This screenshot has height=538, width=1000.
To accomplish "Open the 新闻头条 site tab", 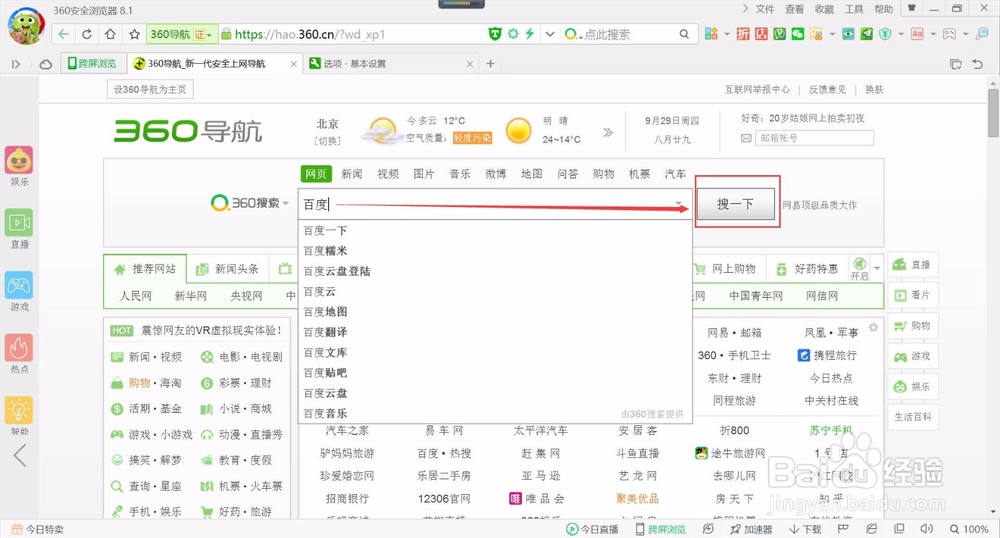I will [x=228, y=269].
